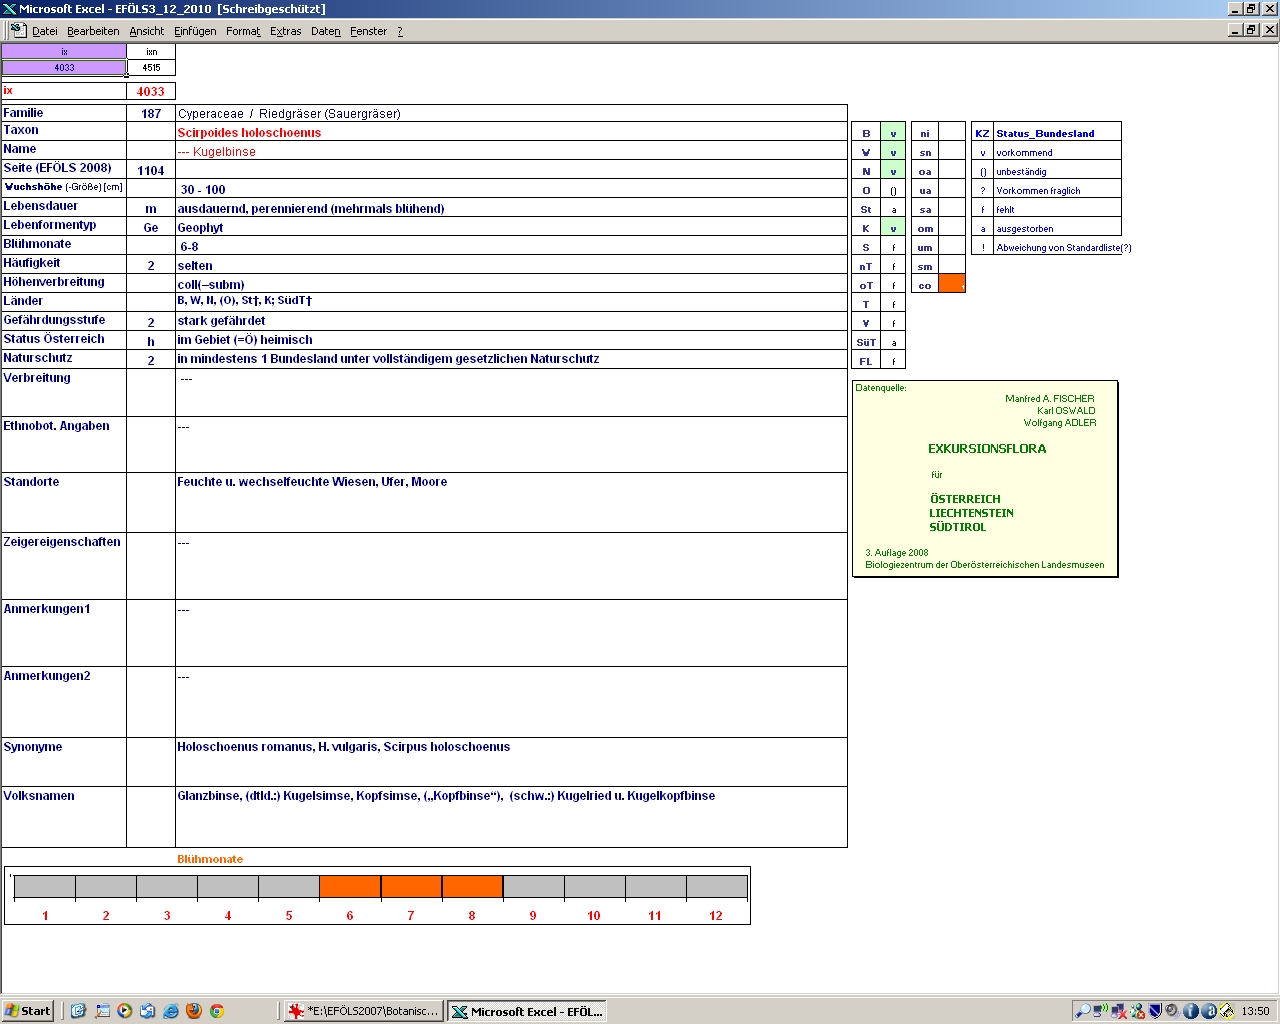Screen dimensions: 1280x1024
Task: Click the green status cell next to B
Action: point(893,132)
